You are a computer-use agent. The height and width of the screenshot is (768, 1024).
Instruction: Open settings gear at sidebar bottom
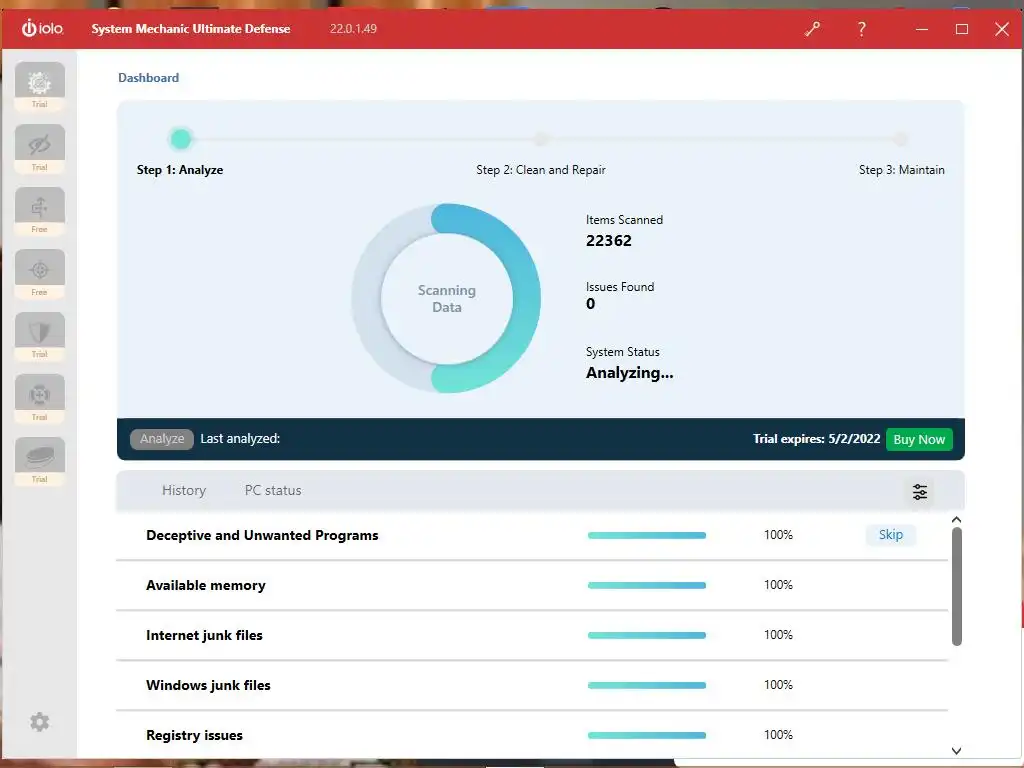40,722
